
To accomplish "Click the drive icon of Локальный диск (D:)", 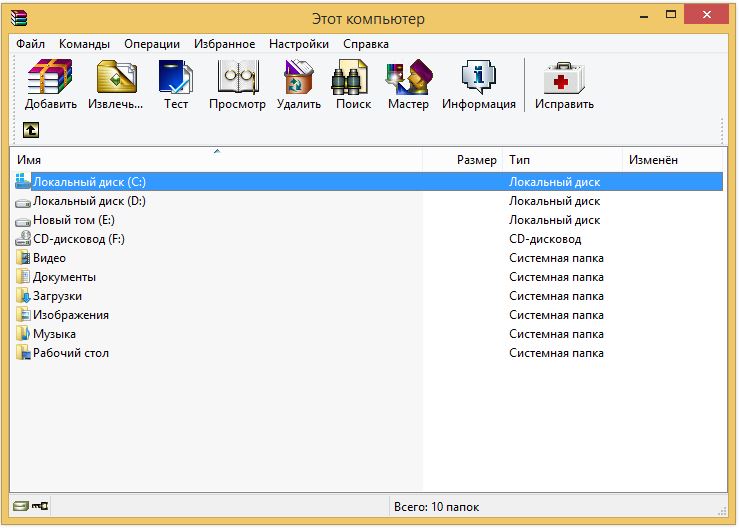I will point(23,203).
